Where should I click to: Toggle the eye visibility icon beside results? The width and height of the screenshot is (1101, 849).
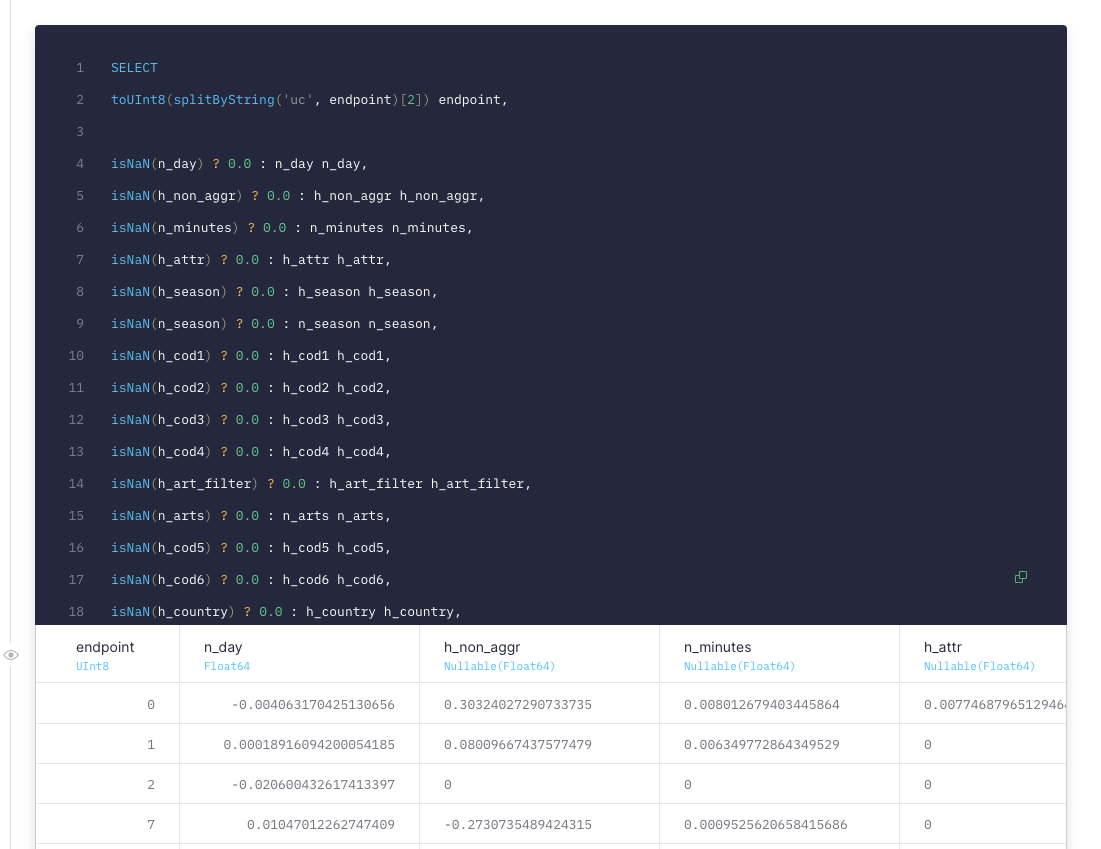(x=11, y=655)
